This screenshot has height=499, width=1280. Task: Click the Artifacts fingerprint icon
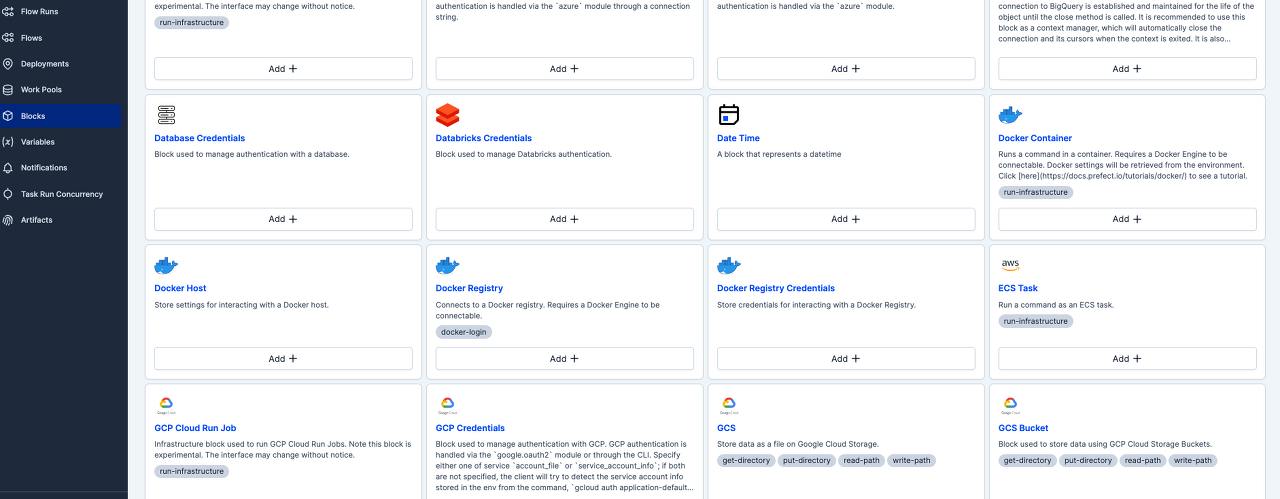pos(8,220)
